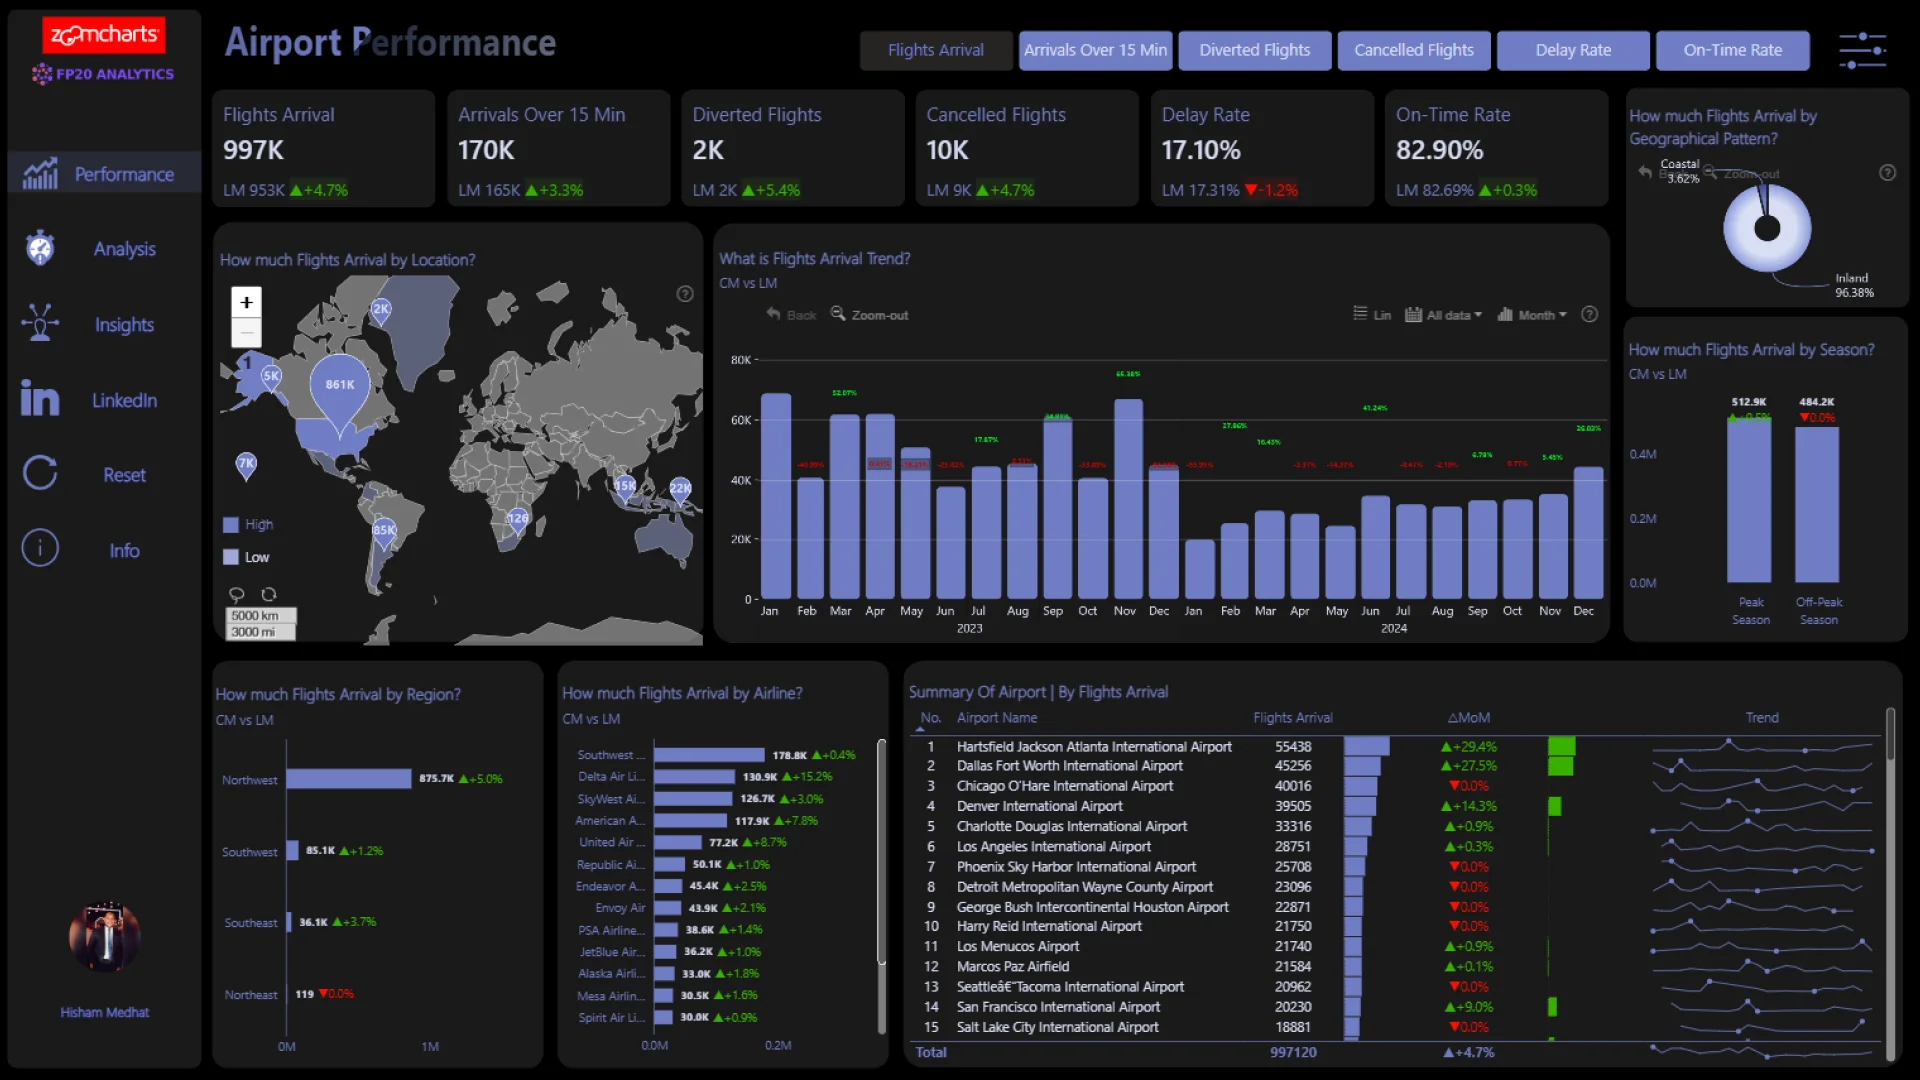This screenshot has height=1080, width=1920.
Task: Click the airport summary table scrollbar
Action: click(1890, 735)
